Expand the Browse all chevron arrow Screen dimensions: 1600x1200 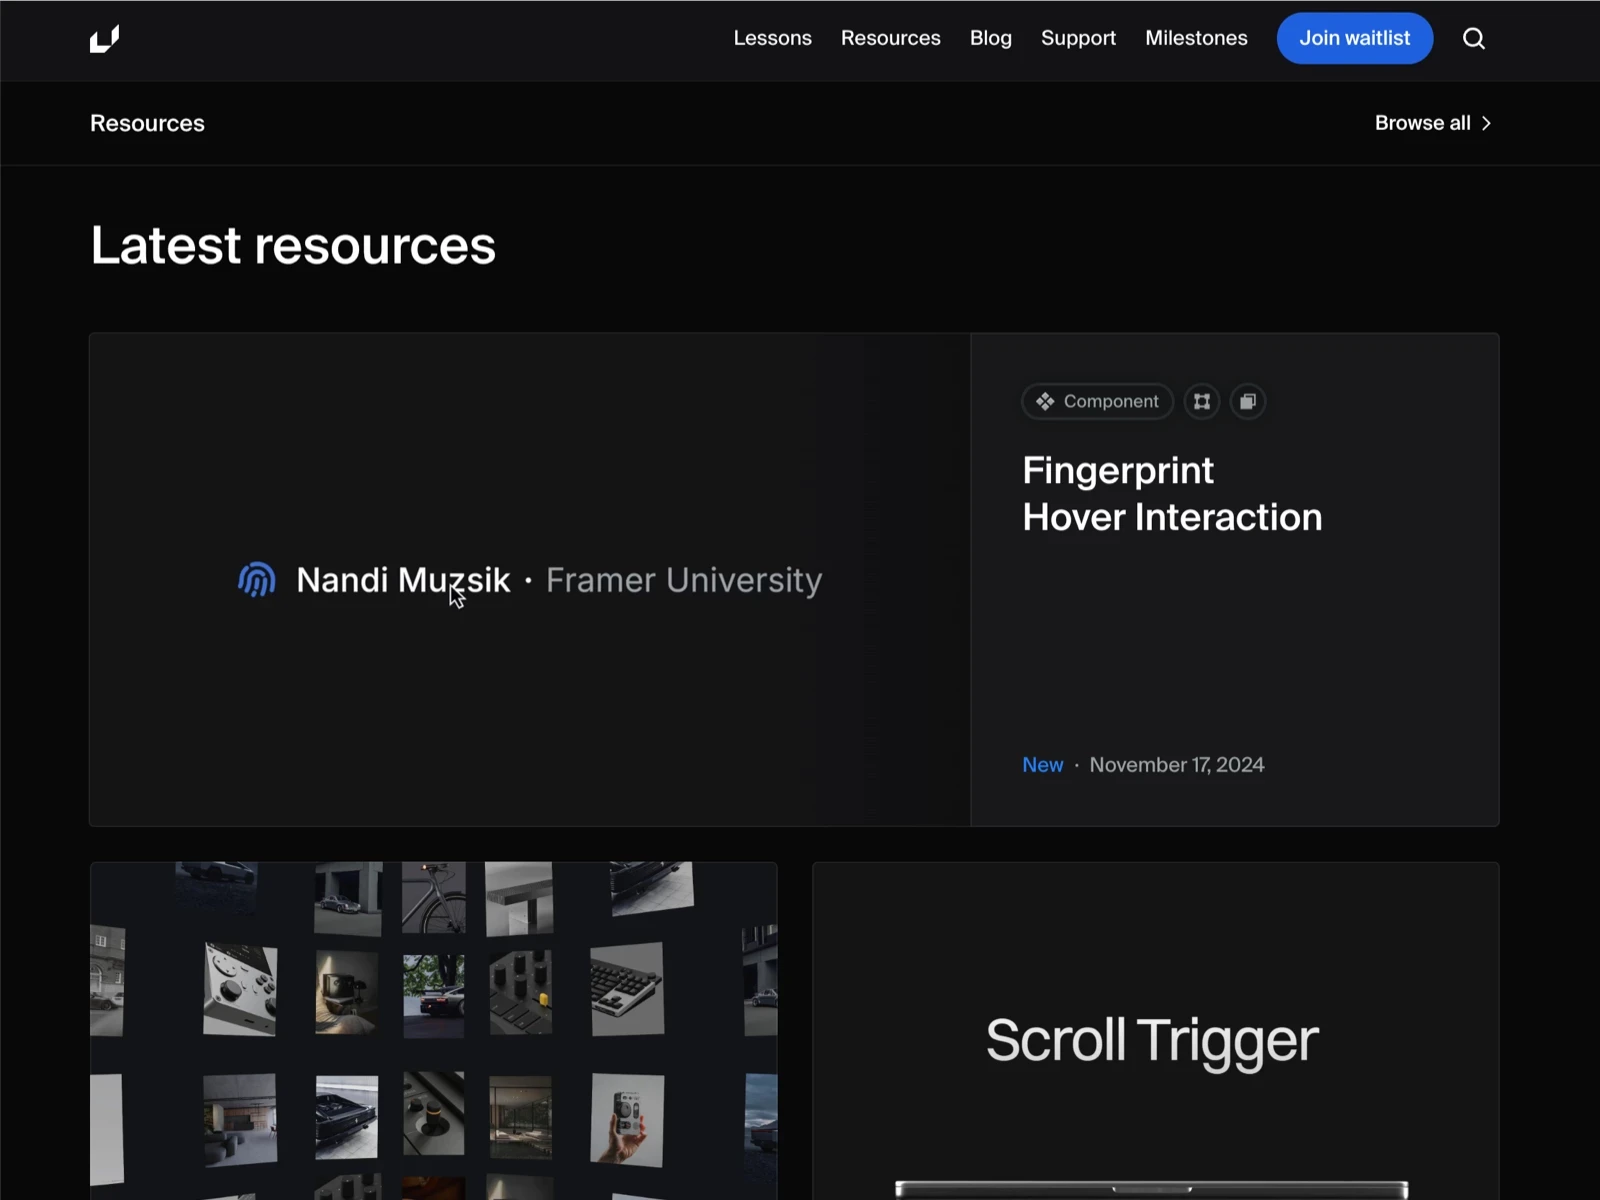pos(1486,123)
